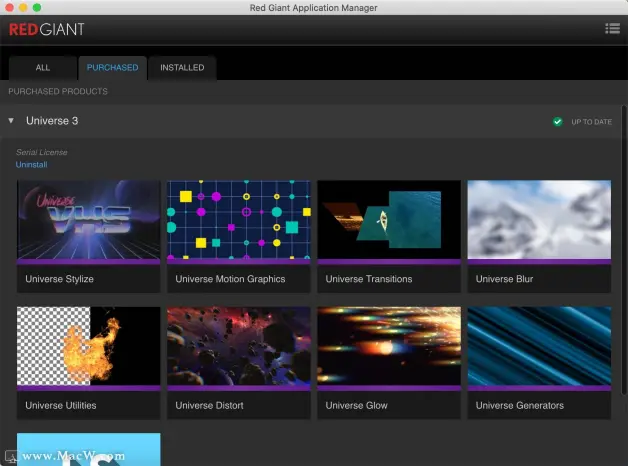Click the green Up To Date checkmark icon
628x466 pixels.
558,122
